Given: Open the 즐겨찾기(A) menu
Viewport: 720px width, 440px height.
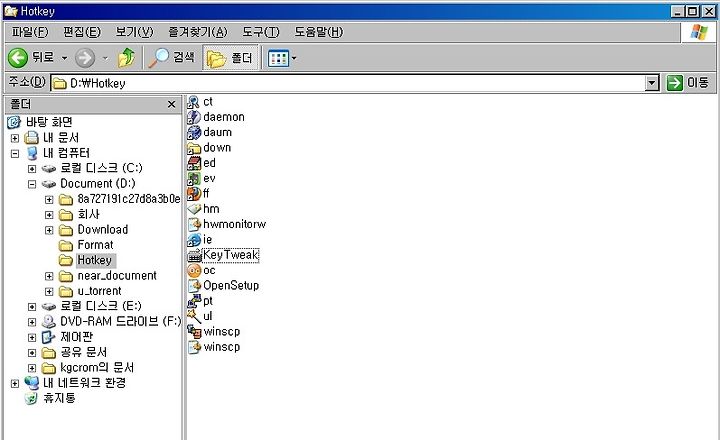Looking at the screenshot, I should click(x=197, y=32).
